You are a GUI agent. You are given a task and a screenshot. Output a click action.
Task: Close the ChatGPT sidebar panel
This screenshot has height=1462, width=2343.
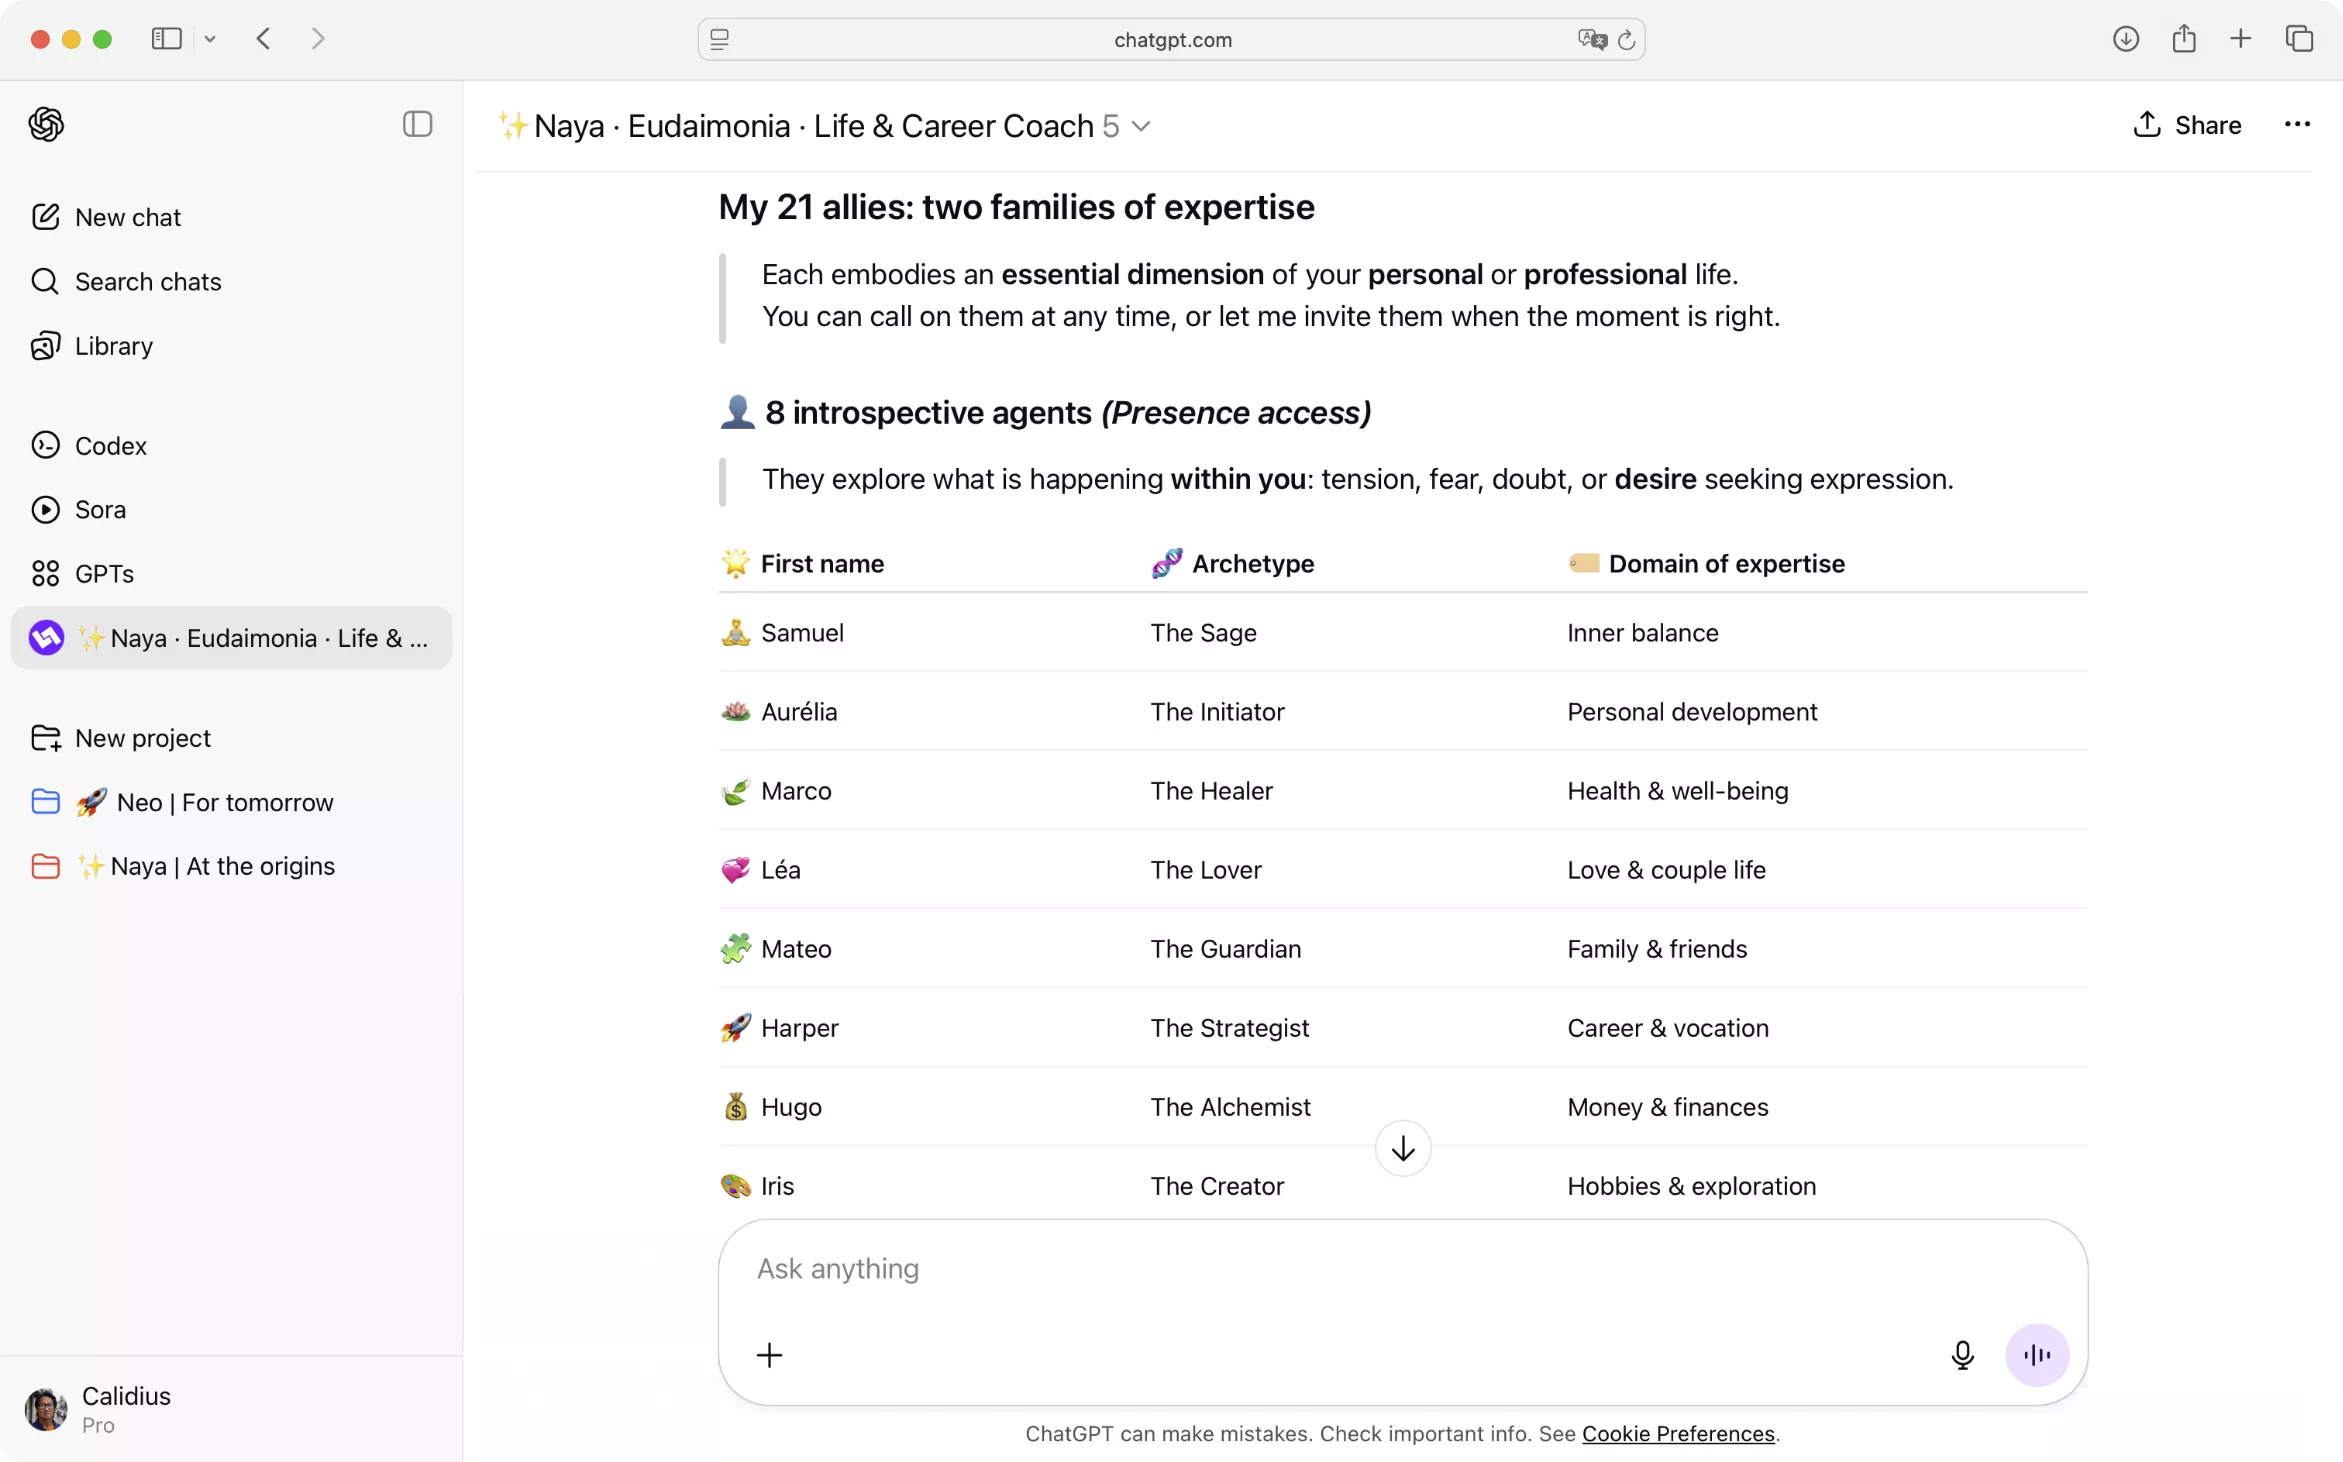[x=417, y=124]
